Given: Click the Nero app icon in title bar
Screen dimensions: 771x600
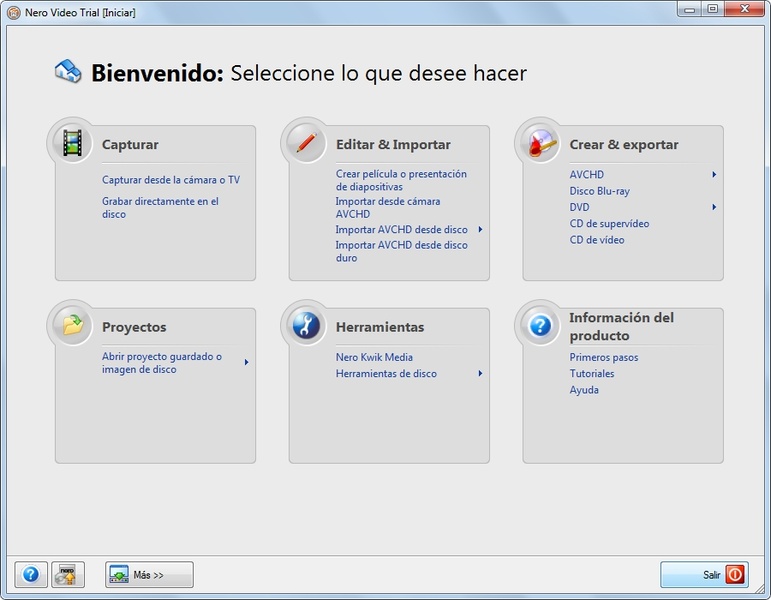Looking at the screenshot, I should coord(14,12).
